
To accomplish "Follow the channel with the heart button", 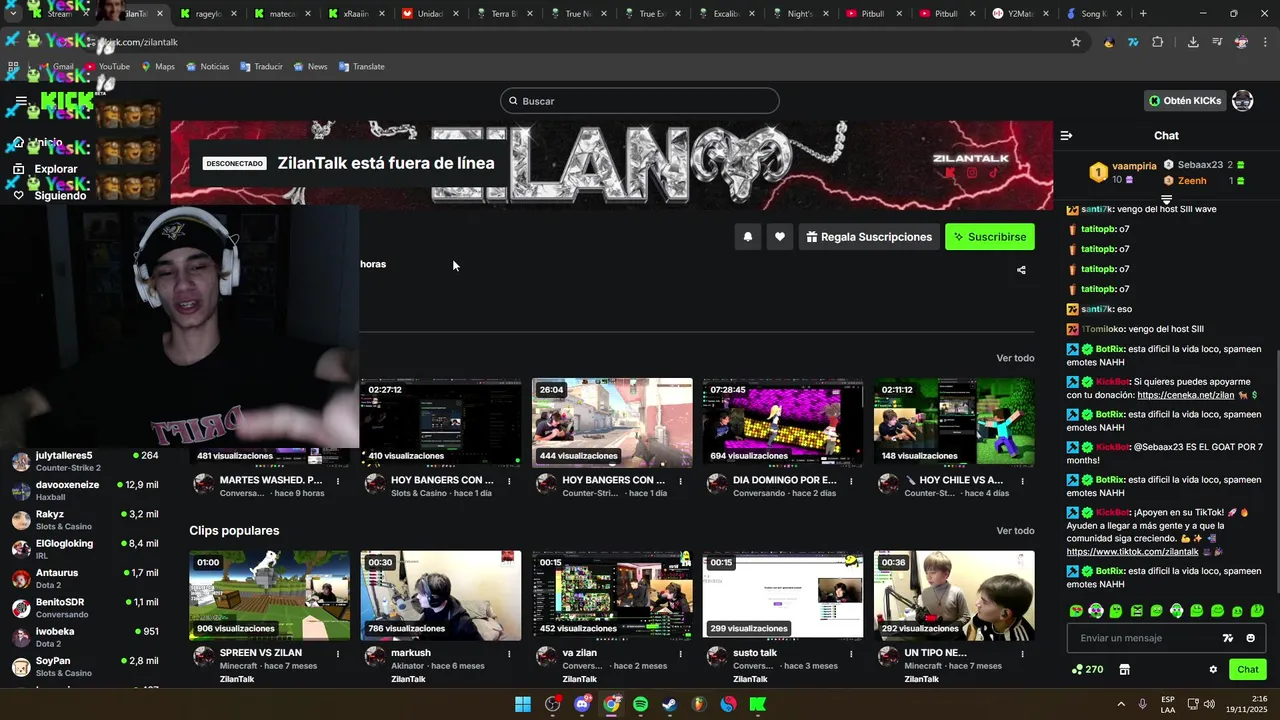I will pos(780,237).
